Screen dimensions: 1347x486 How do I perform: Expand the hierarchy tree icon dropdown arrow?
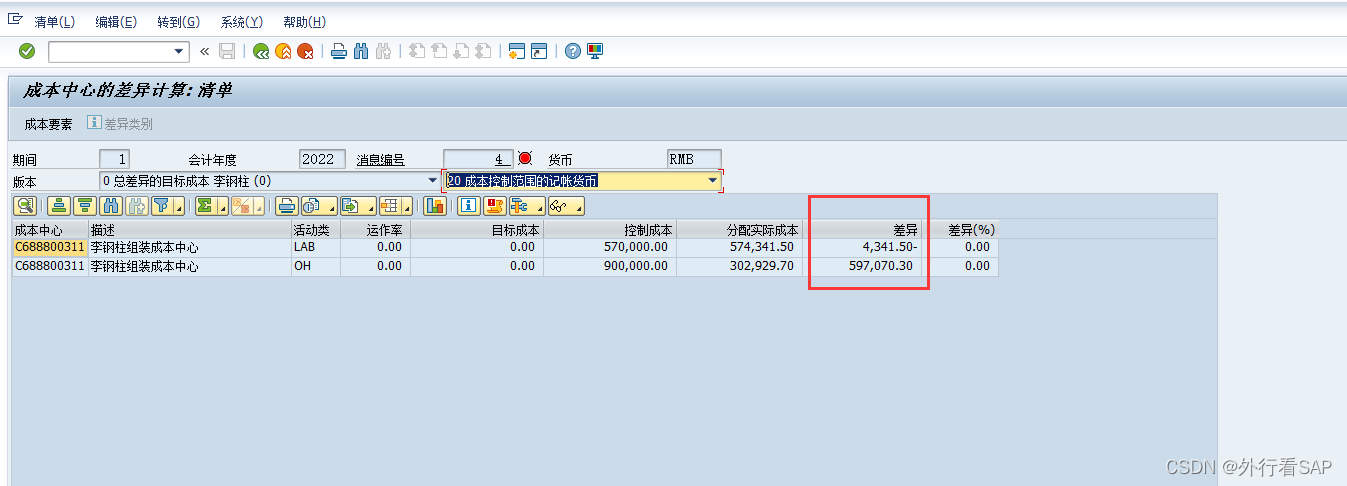point(539,206)
